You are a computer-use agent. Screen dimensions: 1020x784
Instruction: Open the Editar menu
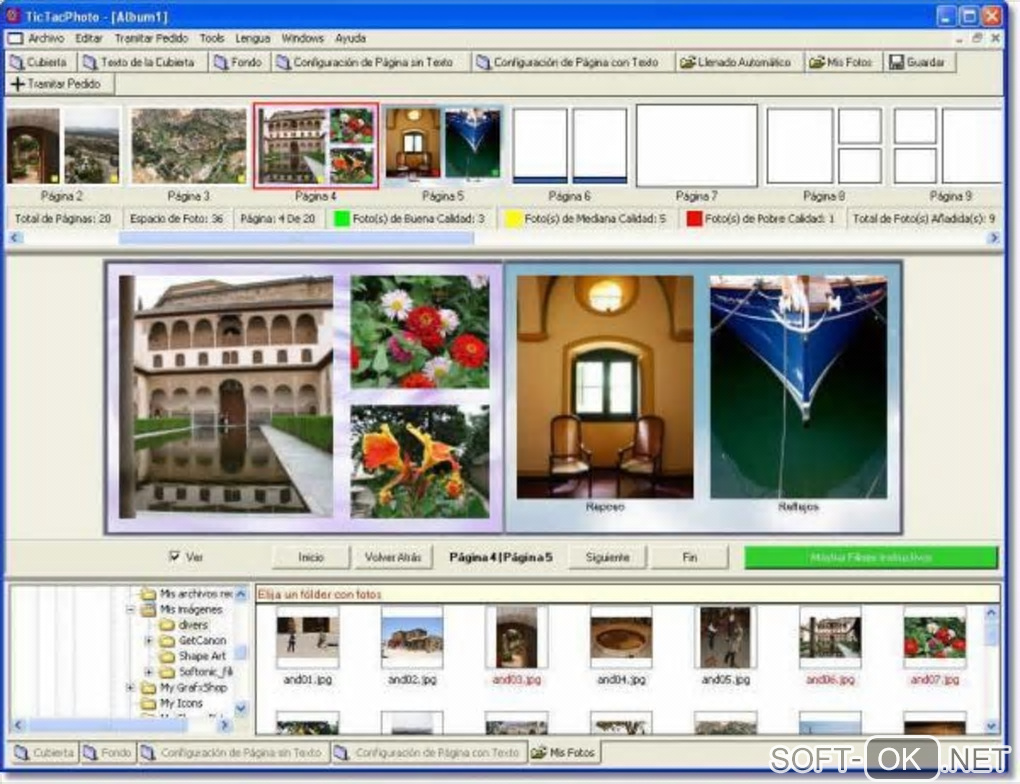coord(88,38)
